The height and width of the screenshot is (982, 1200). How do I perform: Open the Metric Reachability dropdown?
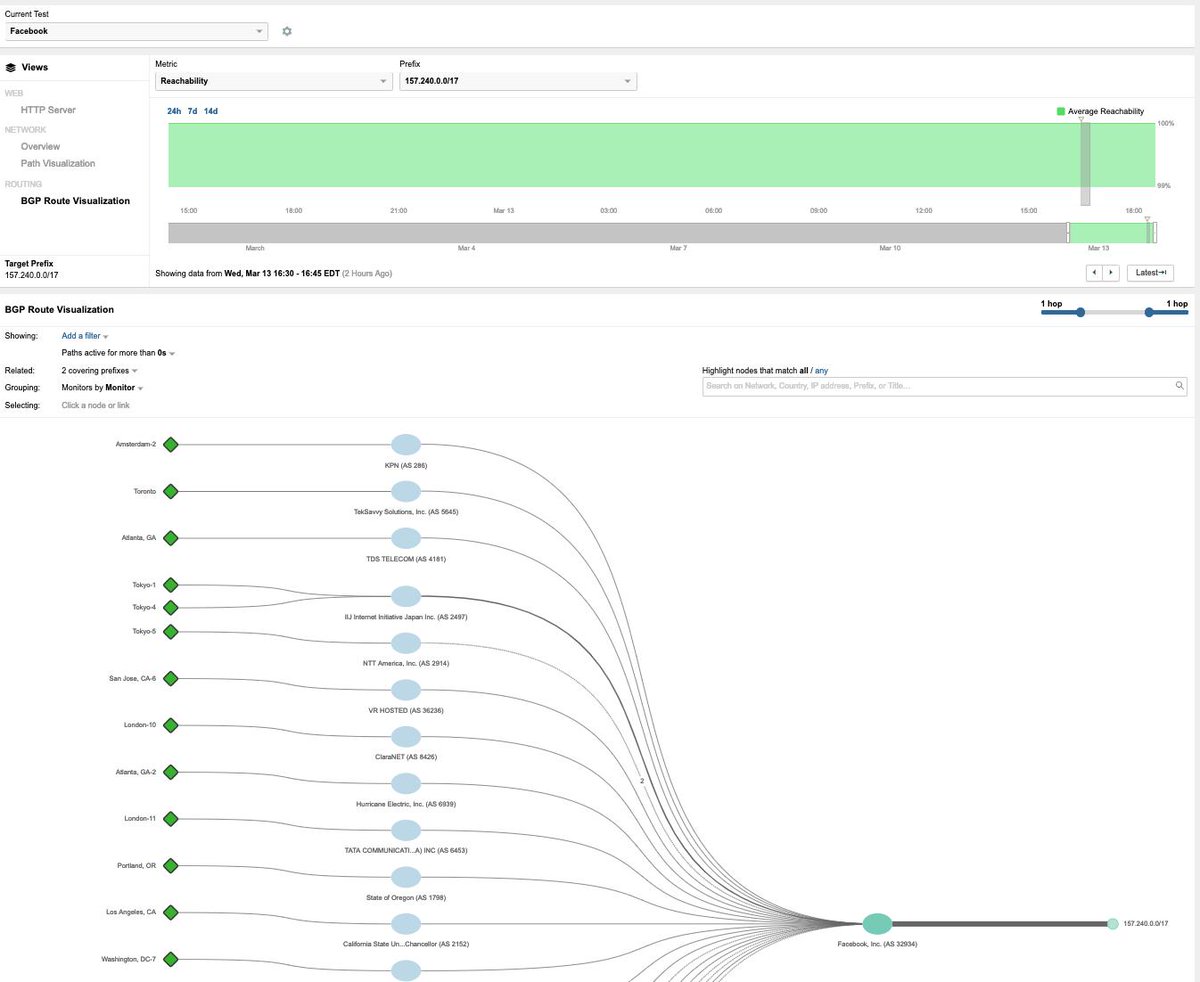coord(274,81)
